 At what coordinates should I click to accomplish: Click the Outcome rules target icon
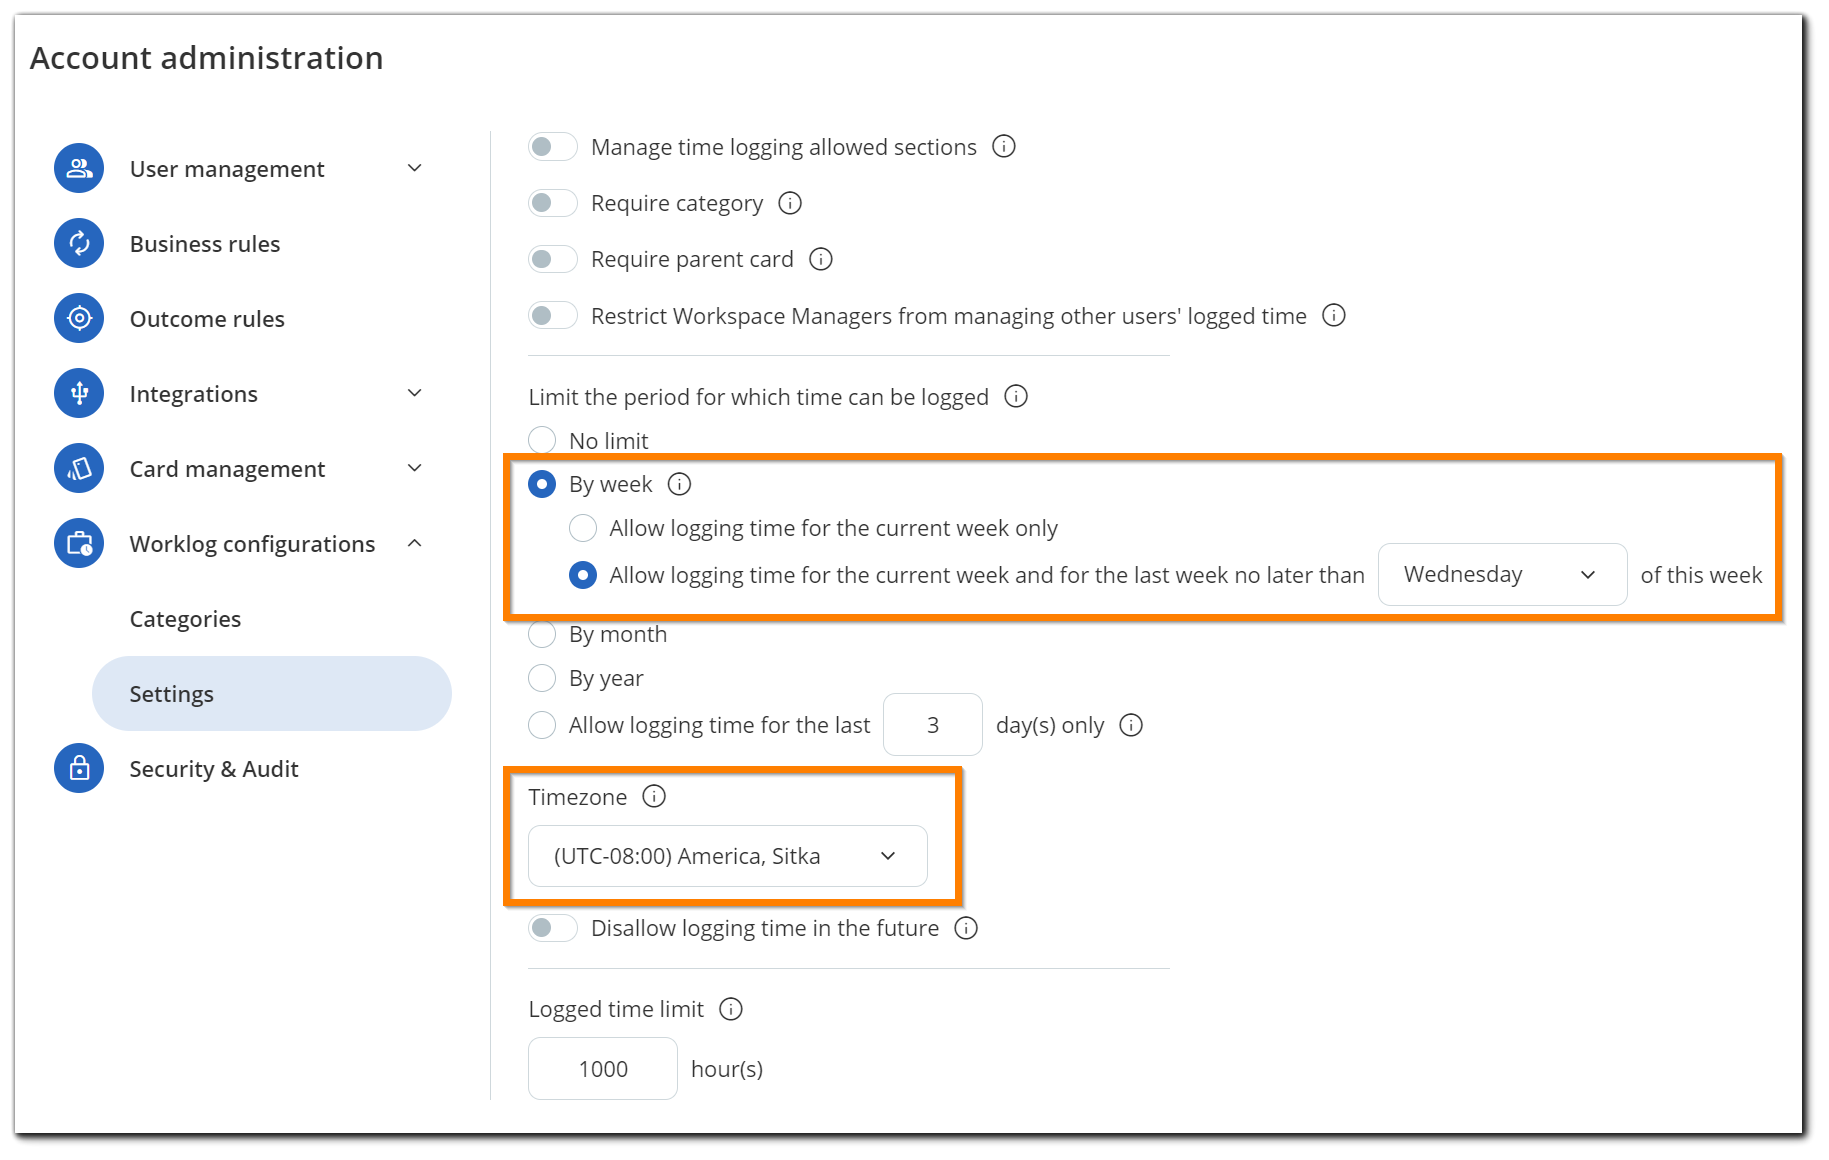78,318
